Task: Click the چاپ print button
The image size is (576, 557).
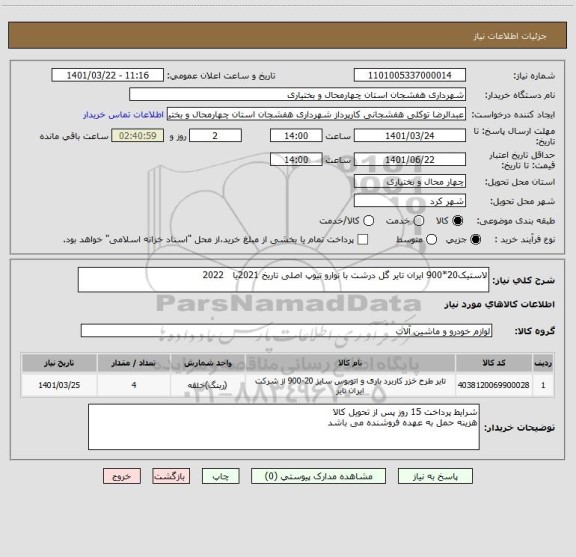Action: point(221,476)
